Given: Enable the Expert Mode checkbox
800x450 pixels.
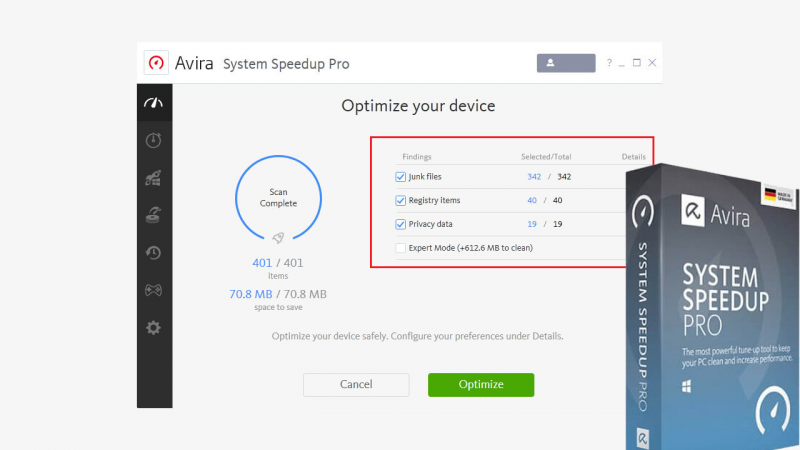Looking at the screenshot, I should click(x=401, y=248).
